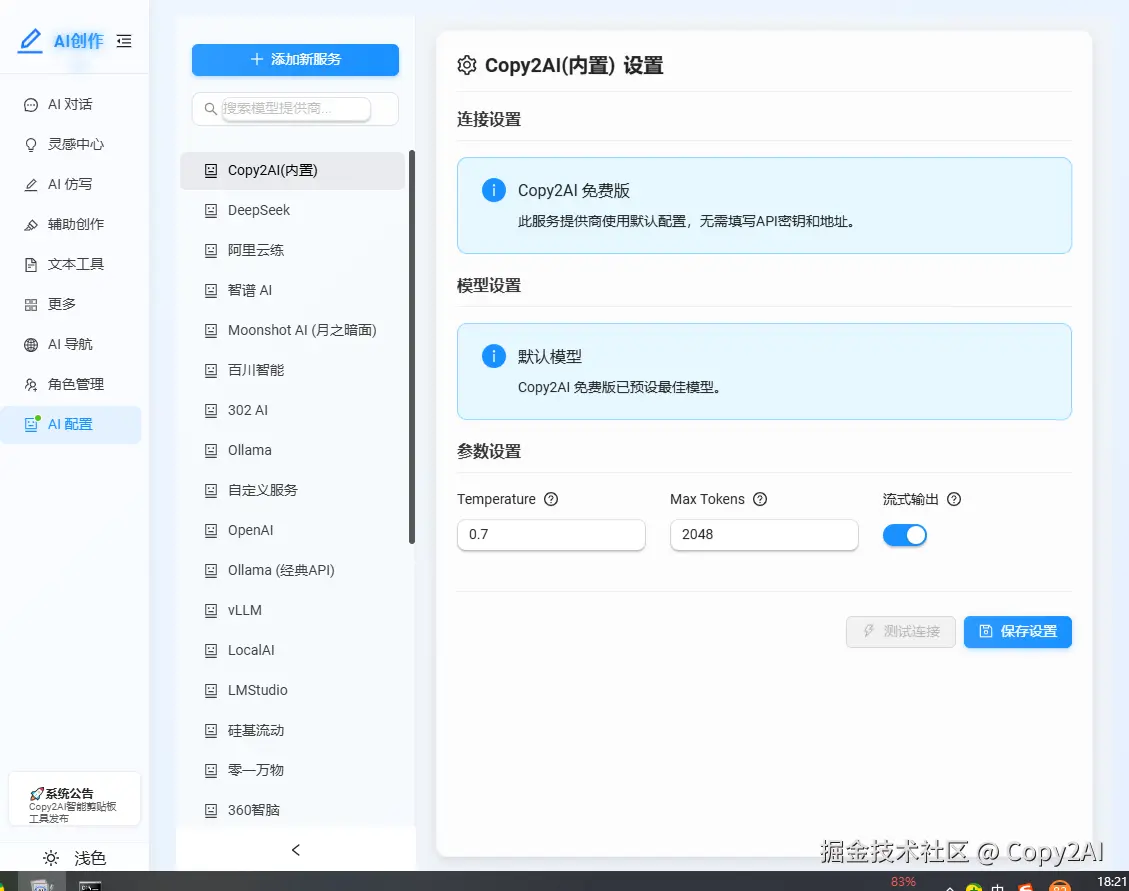This screenshot has width=1129, height=891.
Task: Collapse provider panel with the left chevron
Action: tap(296, 850)
